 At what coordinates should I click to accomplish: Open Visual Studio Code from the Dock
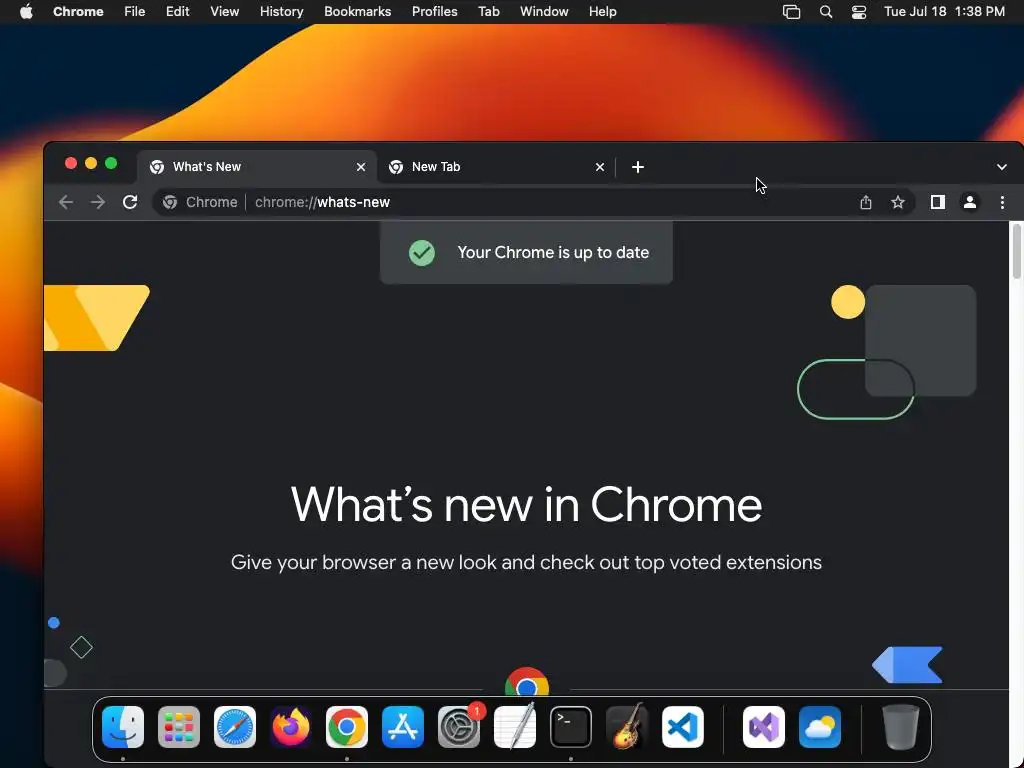pyautogui.click(x=683, y=727)
